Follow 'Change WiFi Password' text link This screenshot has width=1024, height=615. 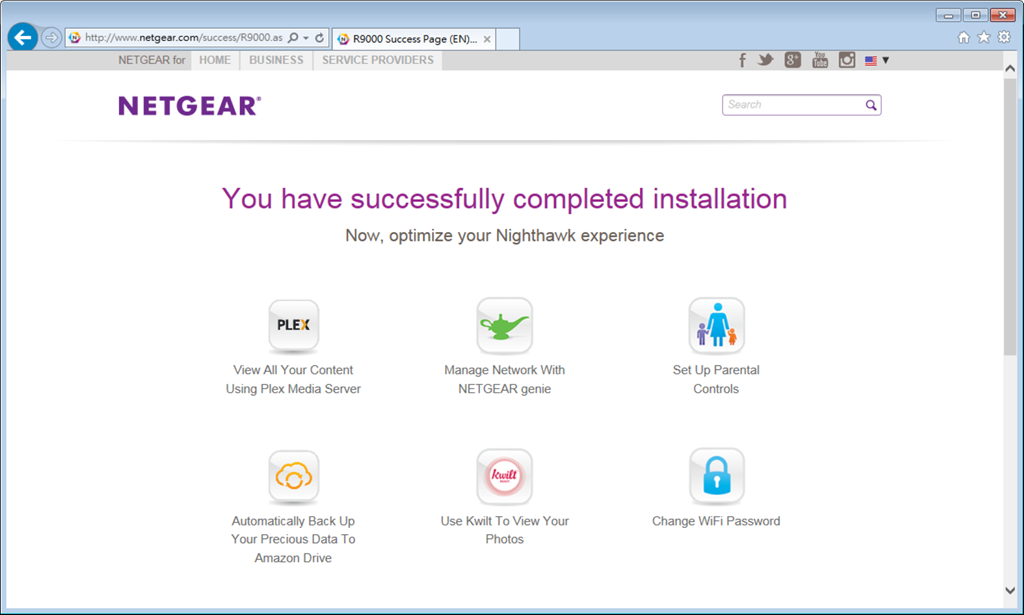(x=716, y=521)
